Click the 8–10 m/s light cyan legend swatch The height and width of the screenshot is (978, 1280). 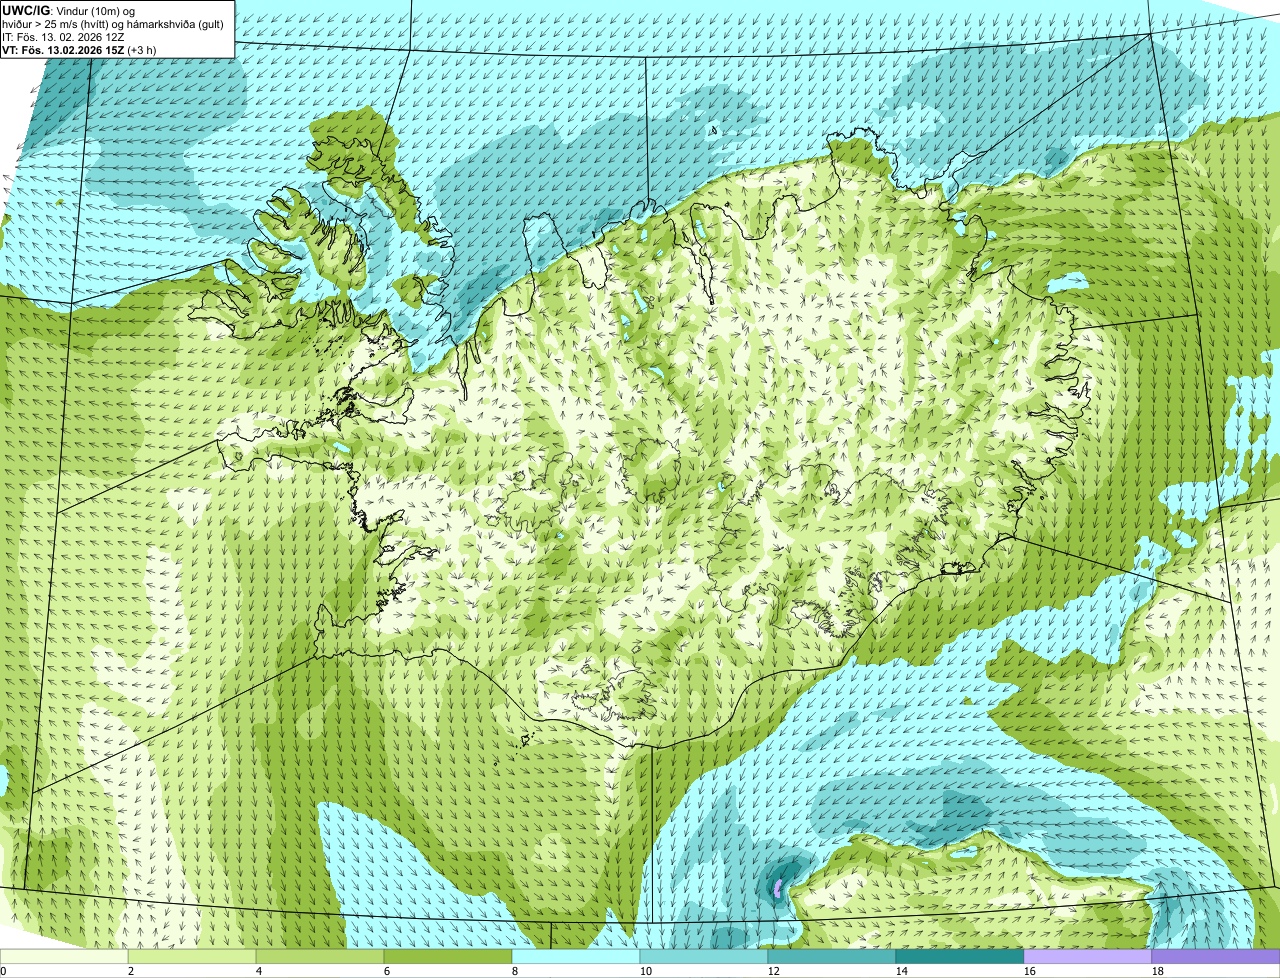[x=576, y=956]
